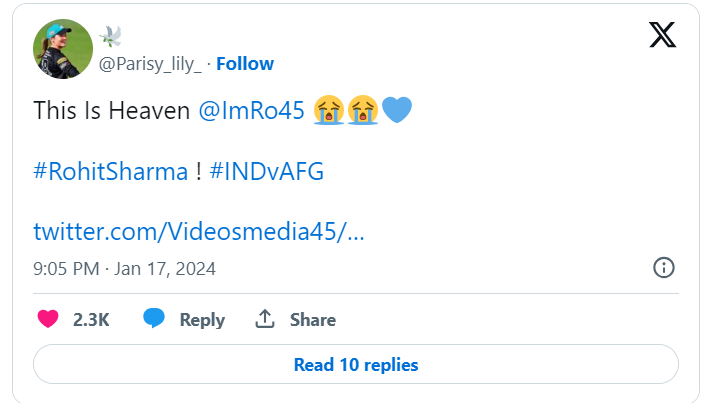Image resolution: width=701 pixels, height=403 pixels.
Task: Open the tweet info circle icon
Action: (663, 267)
